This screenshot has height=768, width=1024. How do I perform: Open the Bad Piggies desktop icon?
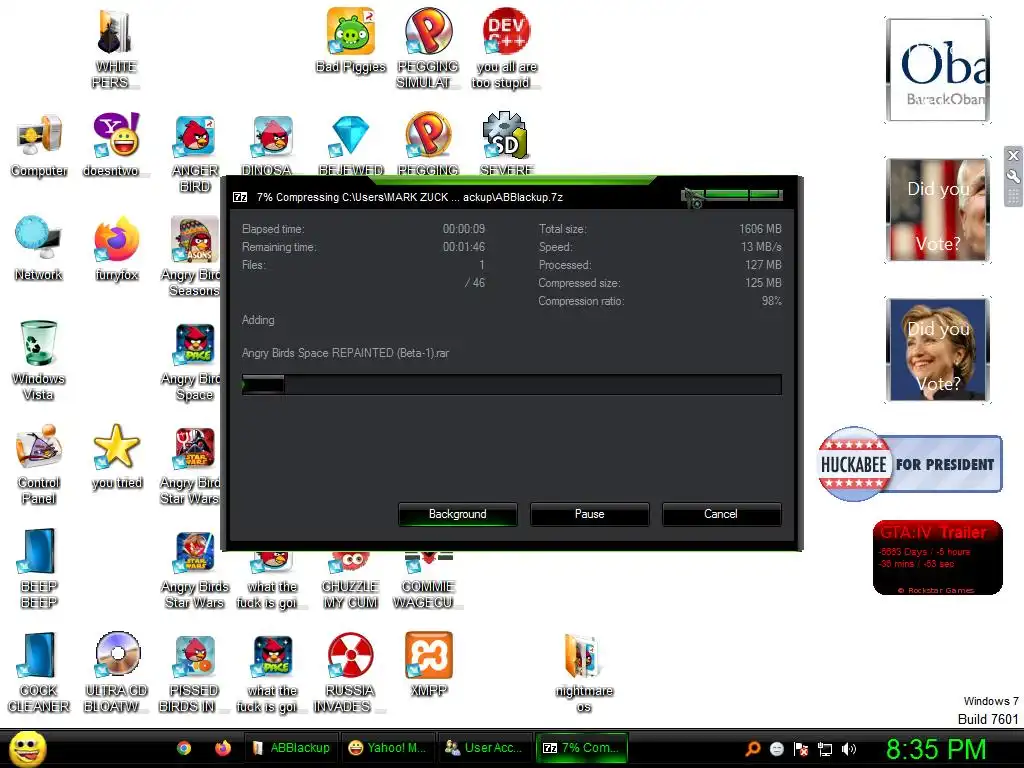351,40
